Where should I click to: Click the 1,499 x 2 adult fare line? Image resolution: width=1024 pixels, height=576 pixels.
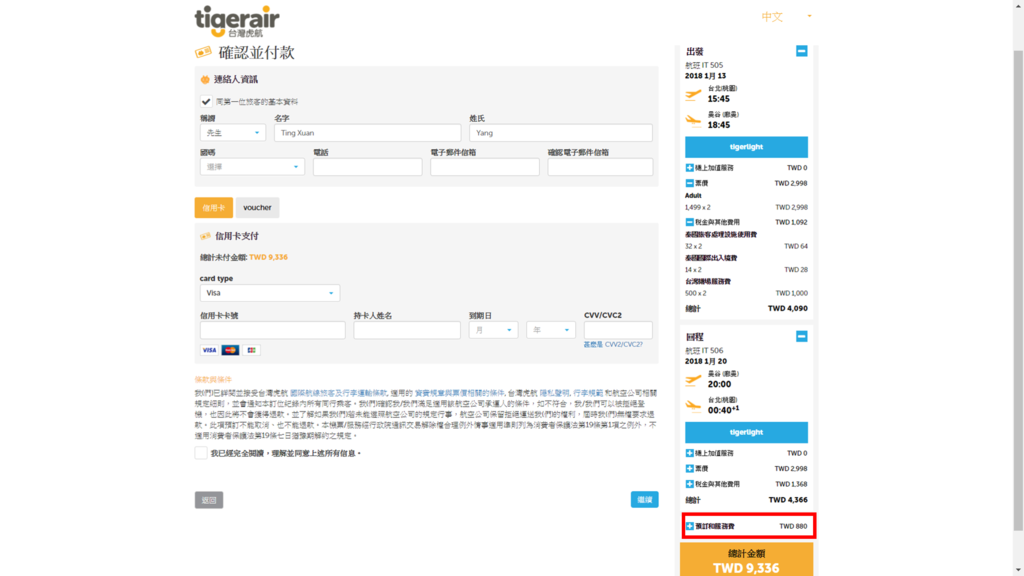pyautogui.click(x=746, y=208)
